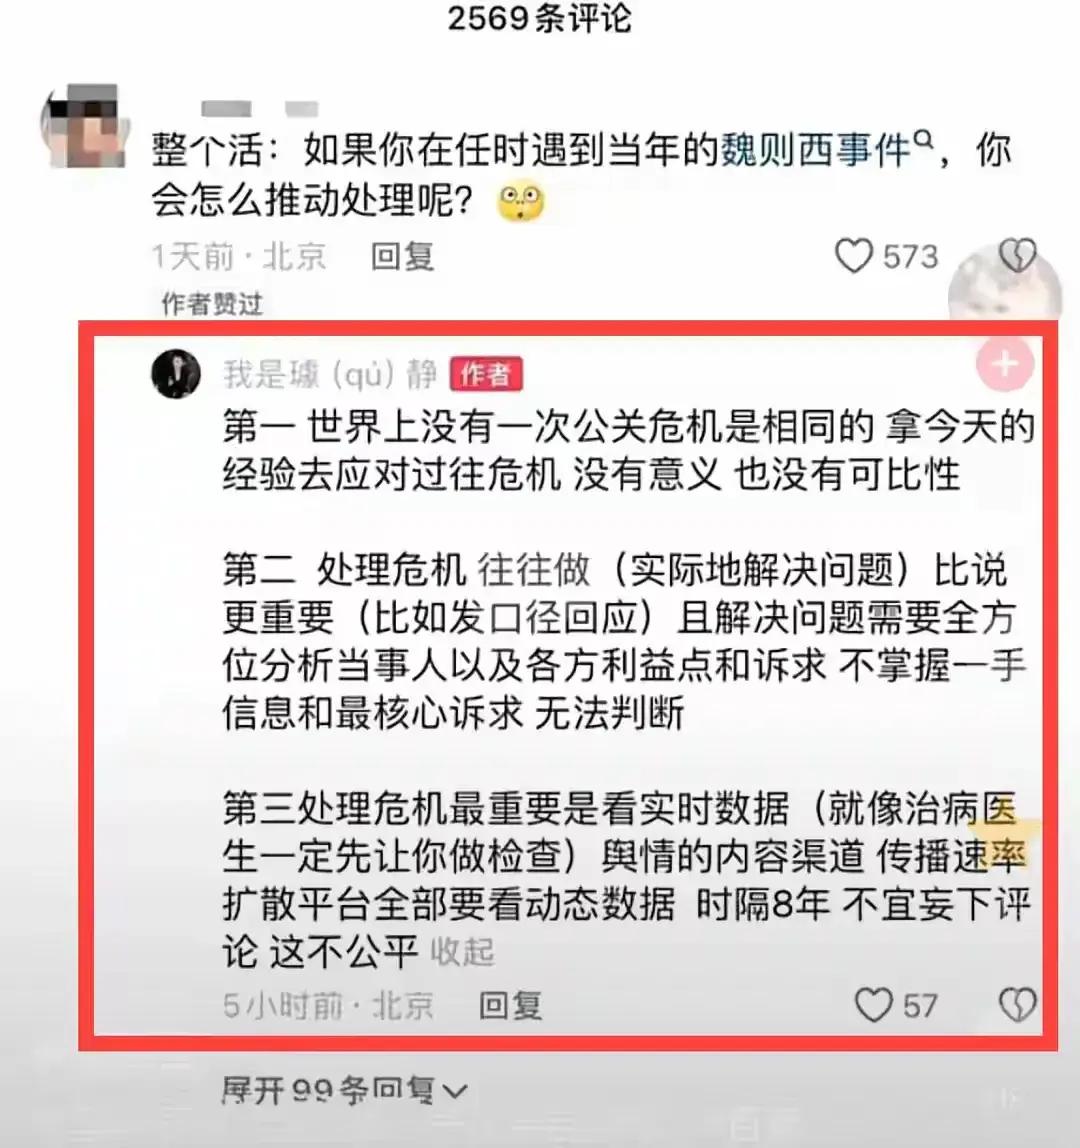Dislike the author's reply via broken heart

[1018, 1004]
